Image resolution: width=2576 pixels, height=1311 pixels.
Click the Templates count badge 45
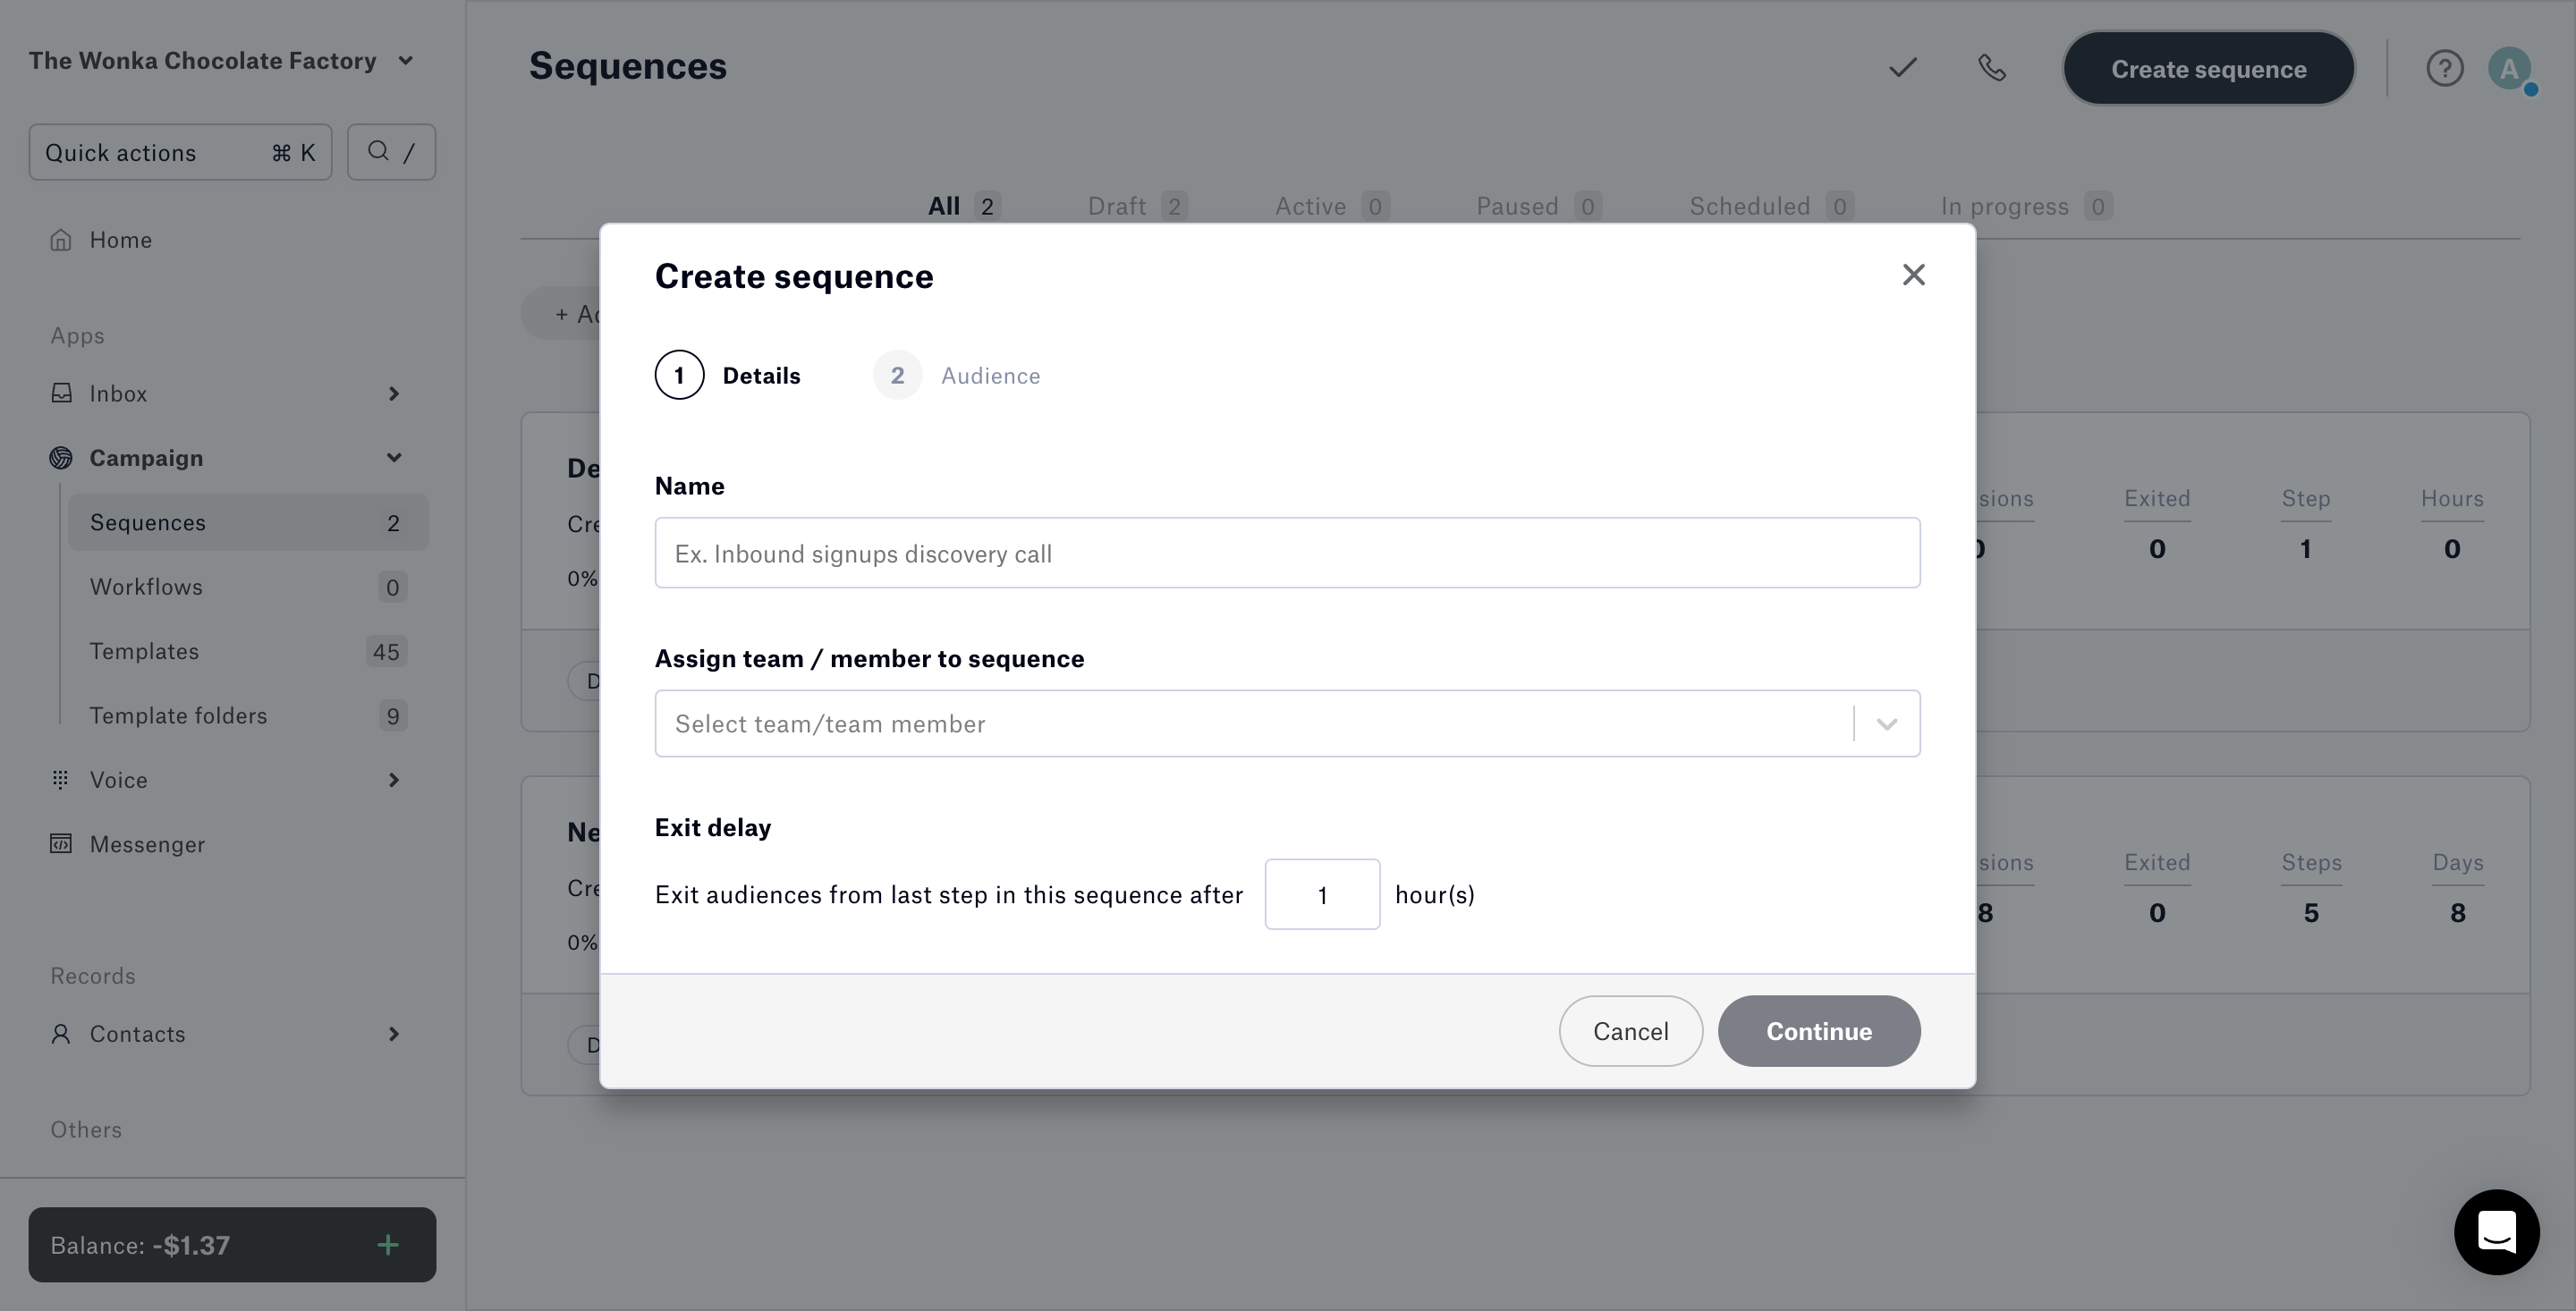click(386, 651)
